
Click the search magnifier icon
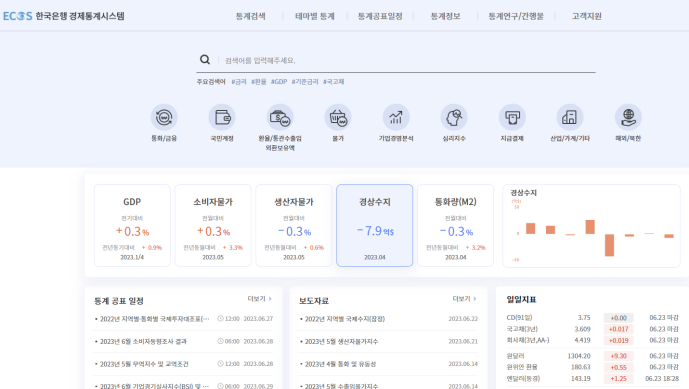(205, 59)
